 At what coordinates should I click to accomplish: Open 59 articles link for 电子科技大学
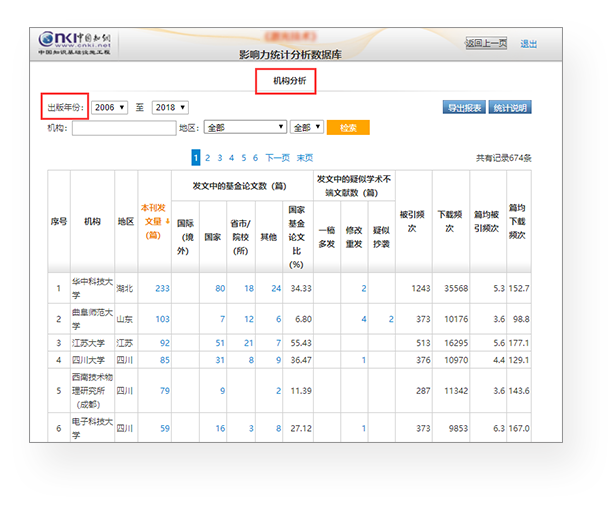[x=165, y=429]
